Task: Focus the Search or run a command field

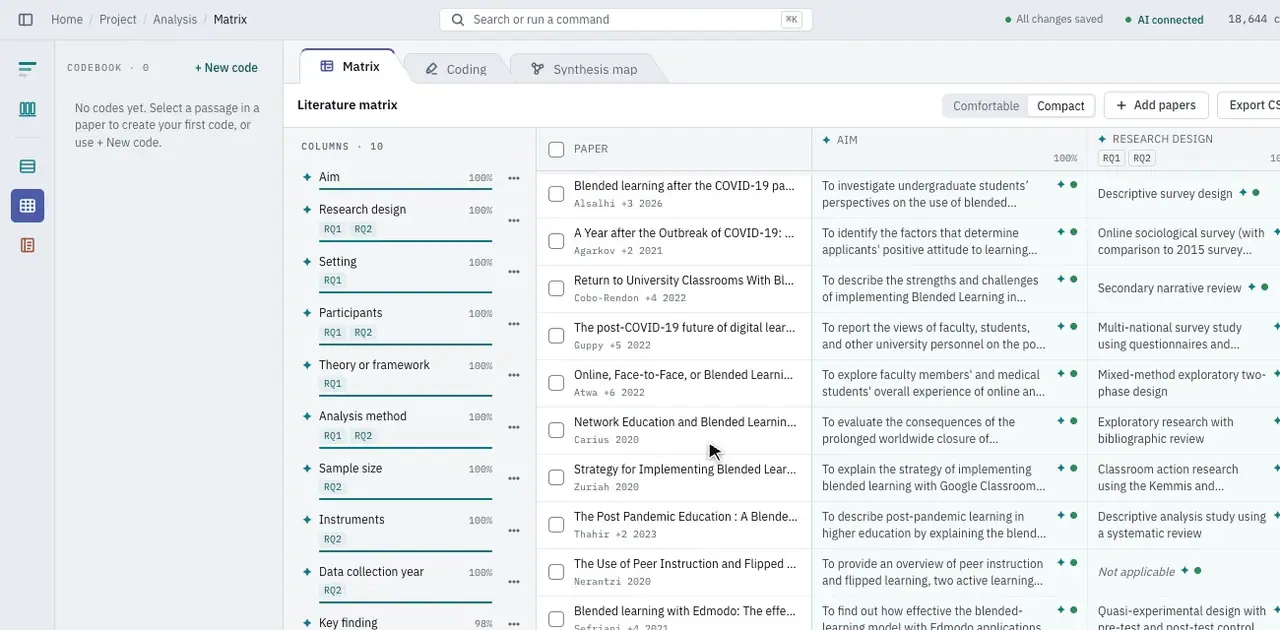Action: click(626, 19)
